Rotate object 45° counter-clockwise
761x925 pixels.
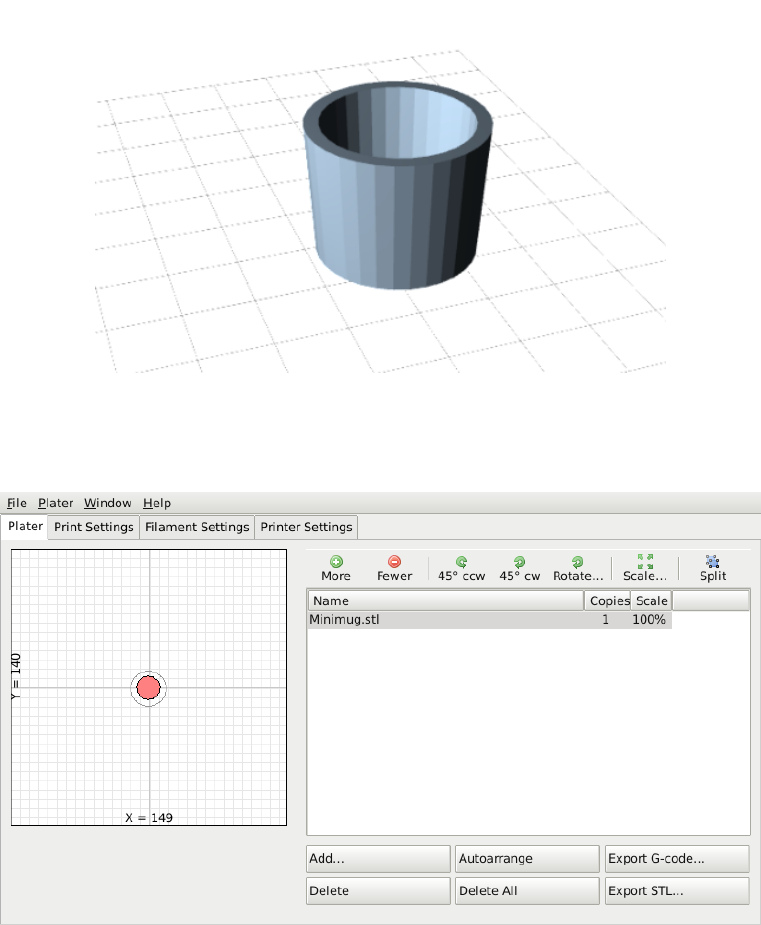[x=461, y=568]
